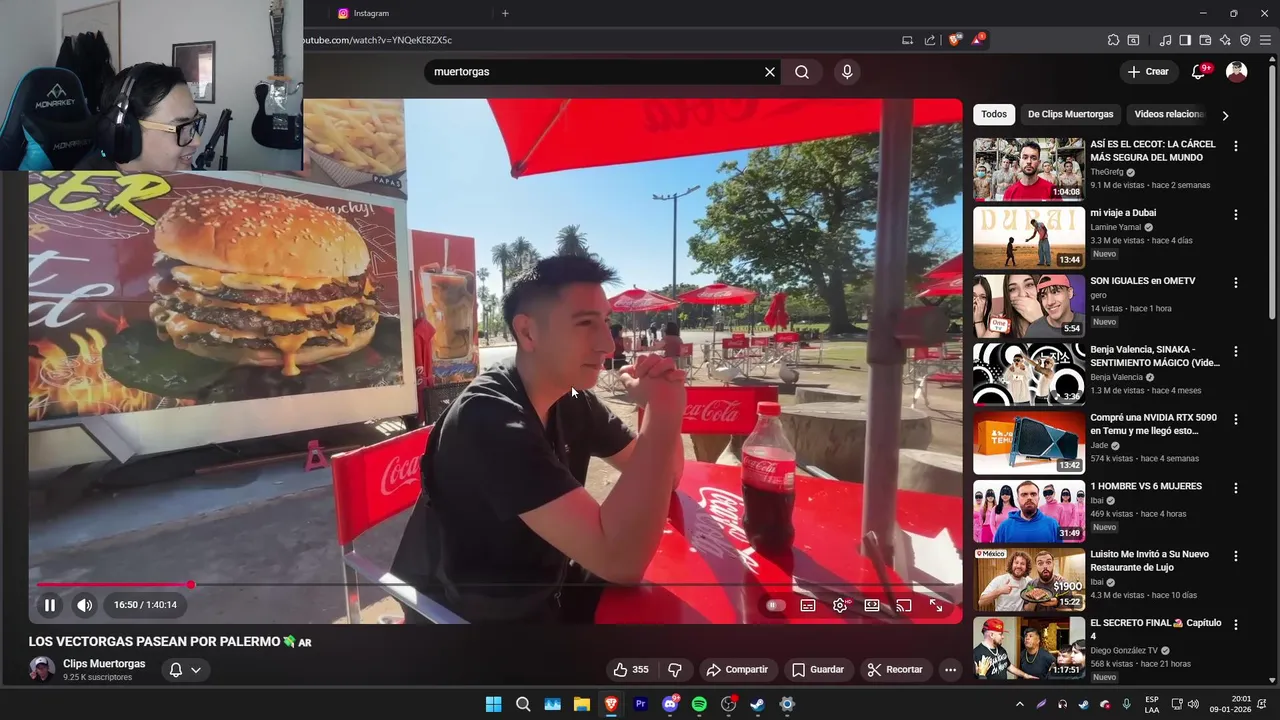
Task: Click the Clips Muertorgas channel avatar
Action: pos(42,669)
